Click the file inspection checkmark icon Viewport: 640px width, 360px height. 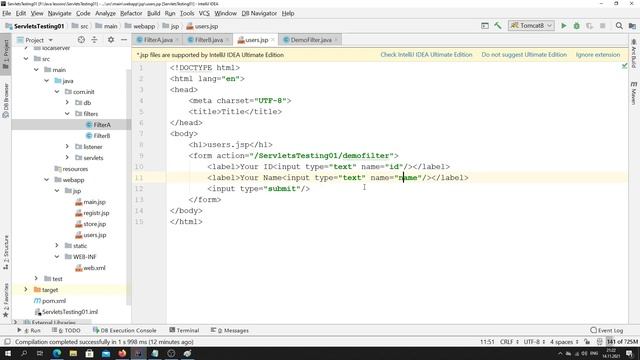624,66
